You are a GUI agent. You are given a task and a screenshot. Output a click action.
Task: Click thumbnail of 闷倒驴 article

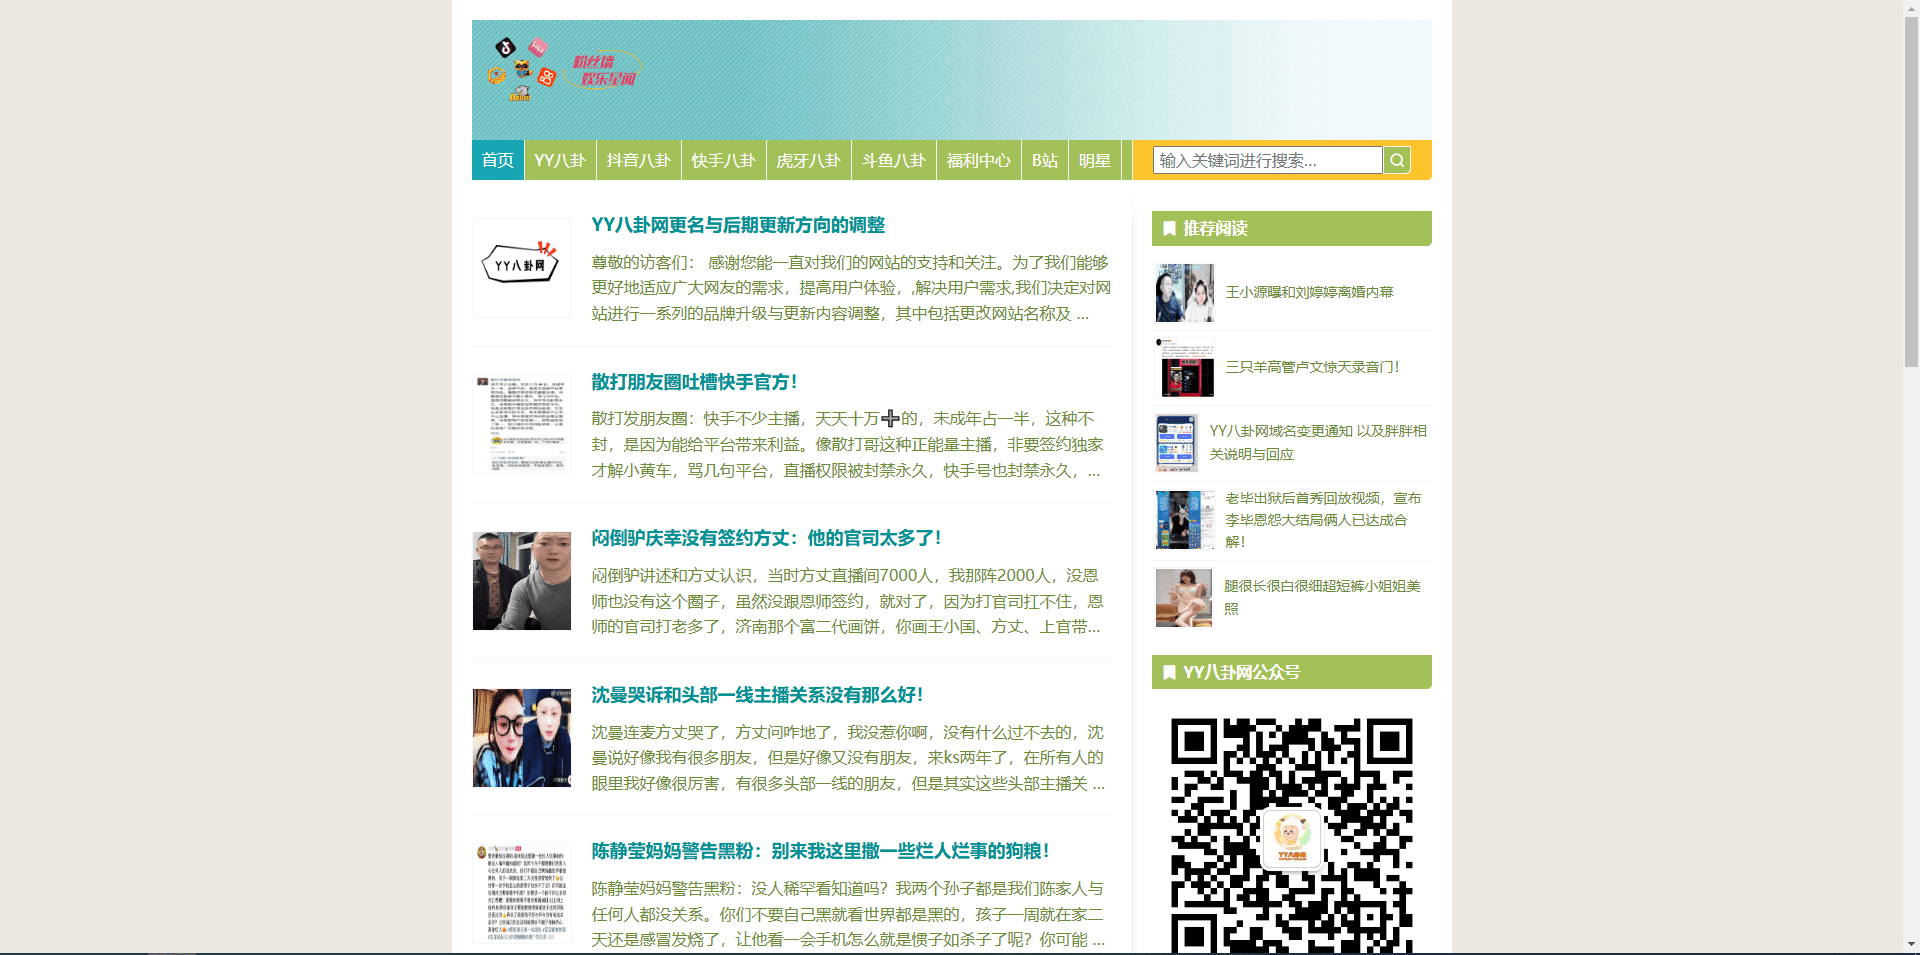(x=521, y=581)
